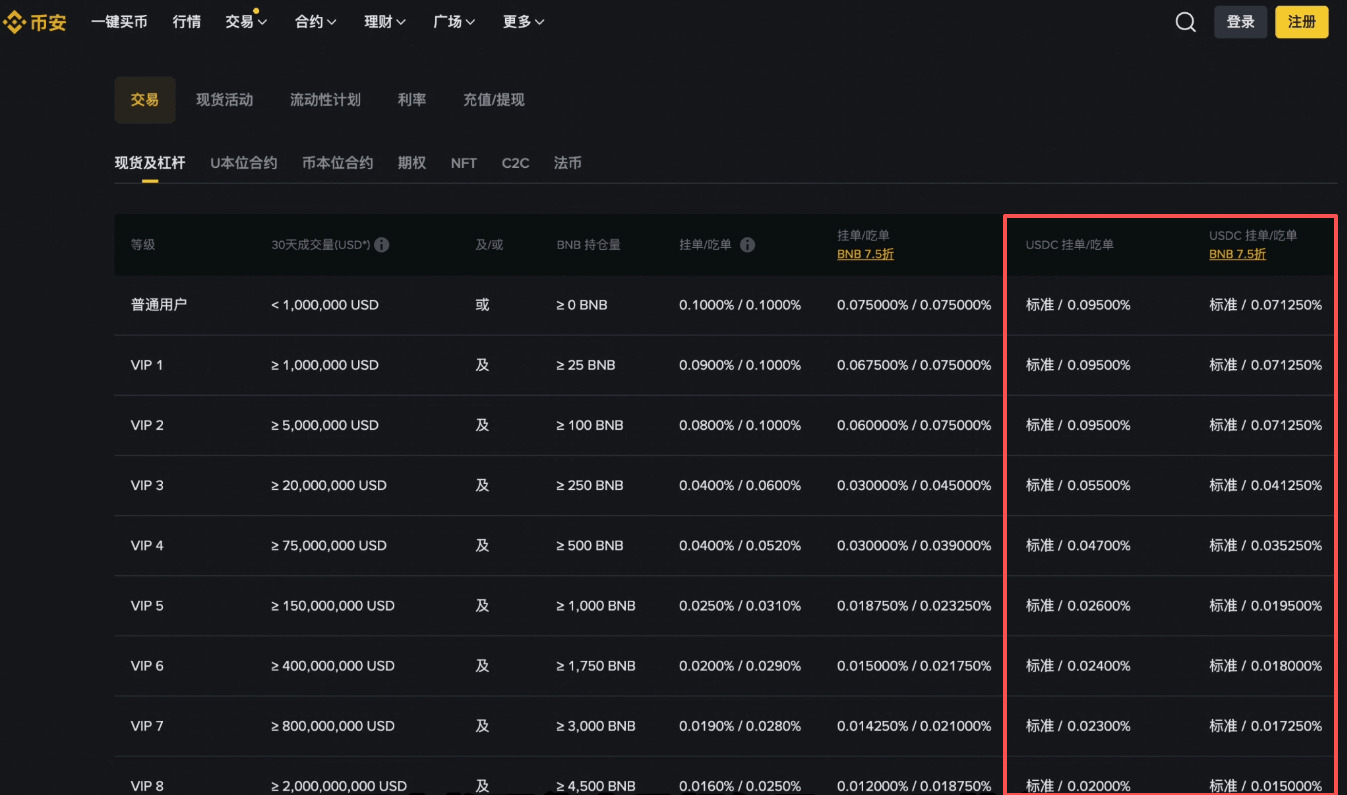1347x795 pixels.
Task: Click the 注册 register button
Action: pyautogui.click(x=1301, y=21)
